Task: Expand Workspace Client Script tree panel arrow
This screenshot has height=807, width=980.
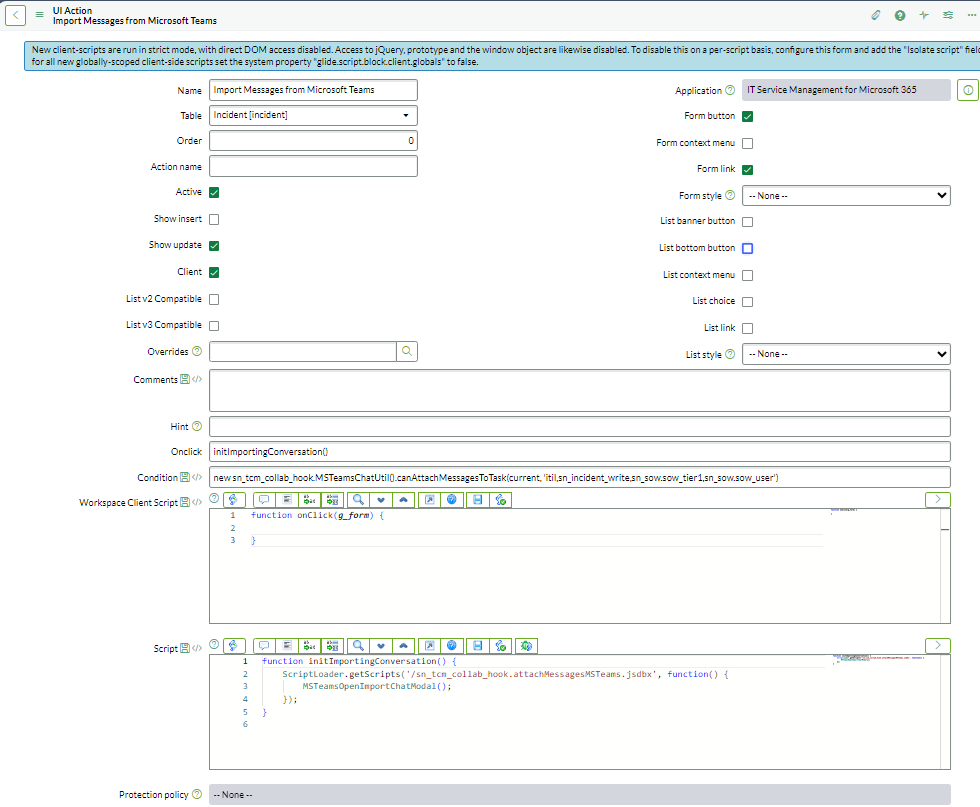Action: pyautogui.click(x=938, y=499)
